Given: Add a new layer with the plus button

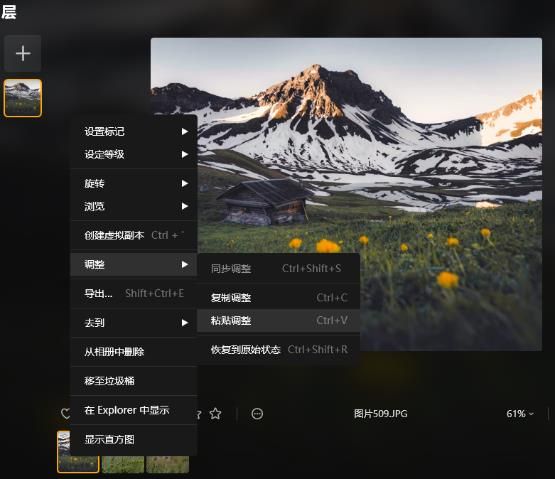Looking at the screenshot, I should tap(23, 53).
